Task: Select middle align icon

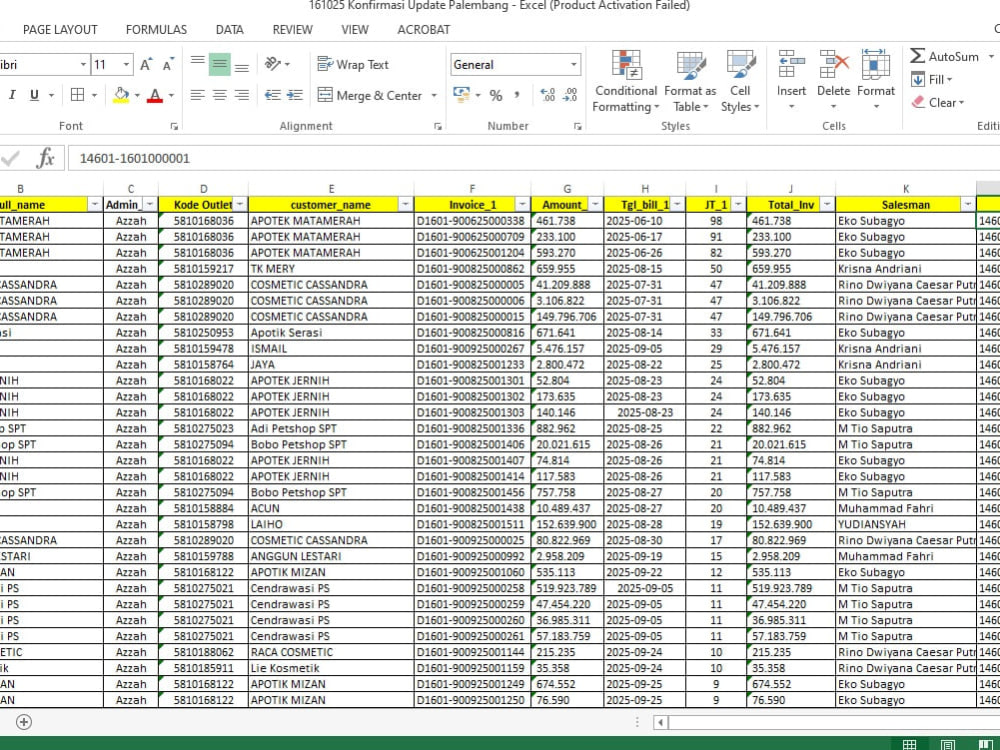Action: coord(219,64)
